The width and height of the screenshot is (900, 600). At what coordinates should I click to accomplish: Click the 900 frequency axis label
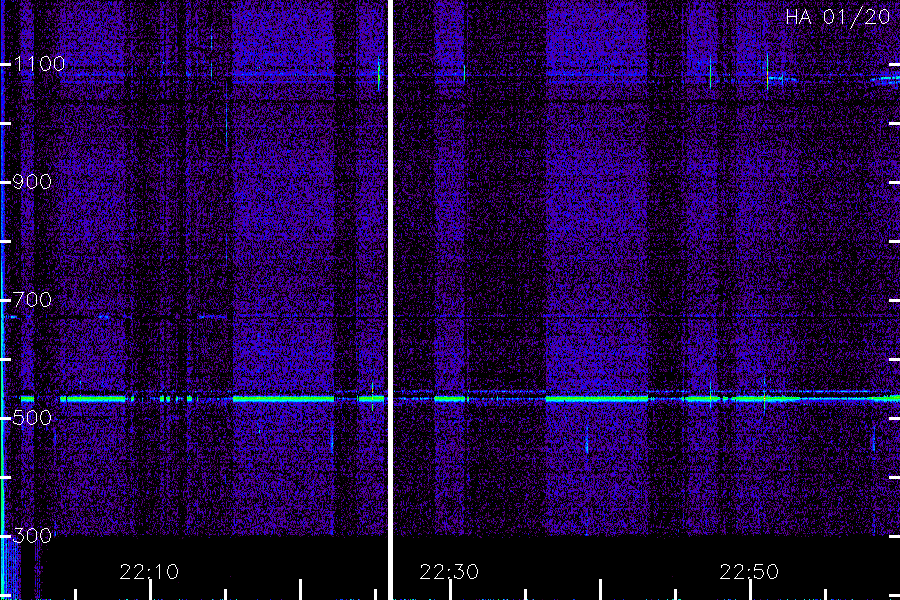tap(32, 182)
